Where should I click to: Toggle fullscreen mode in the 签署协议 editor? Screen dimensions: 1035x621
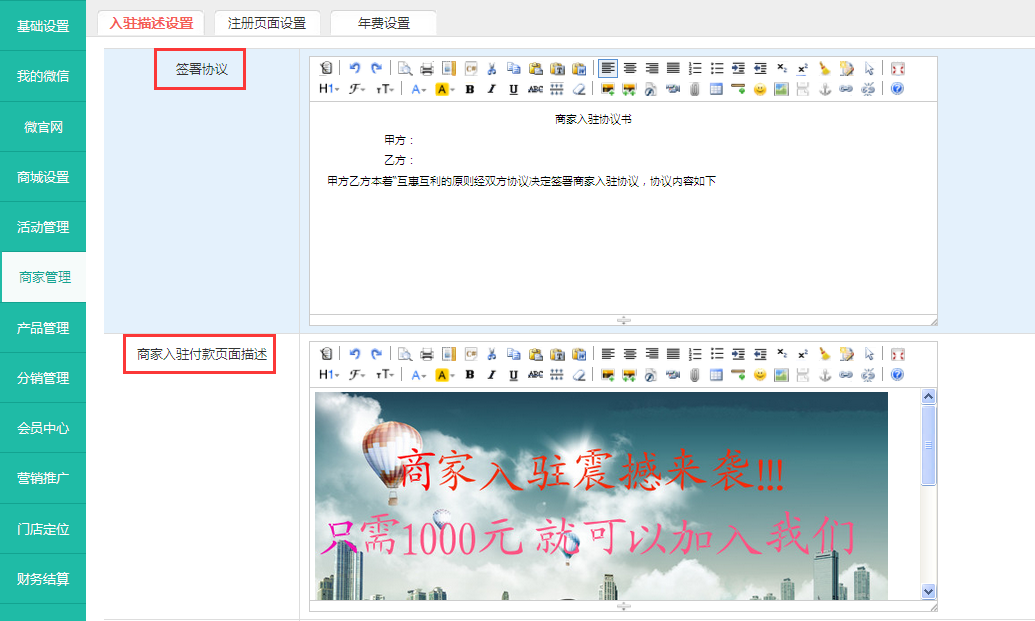coord(897,69)
